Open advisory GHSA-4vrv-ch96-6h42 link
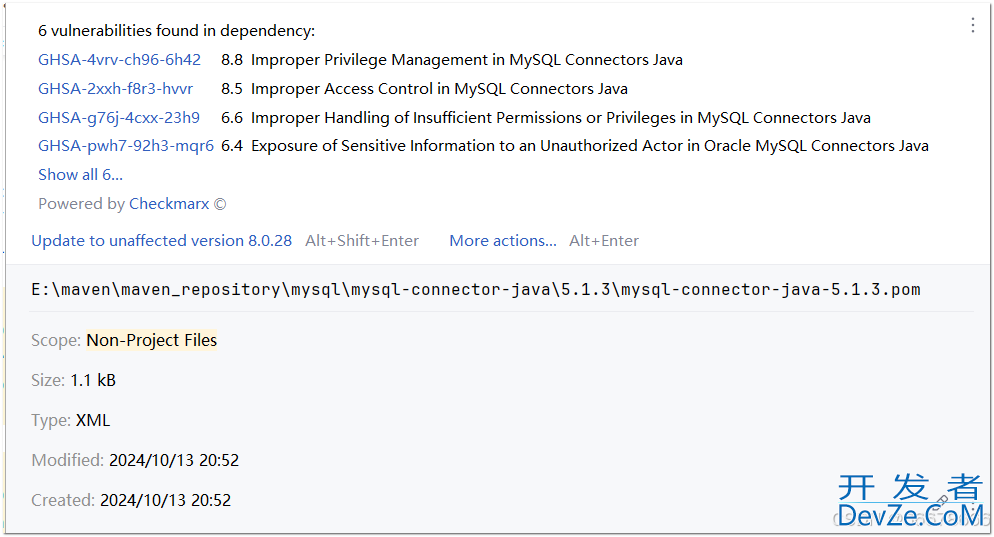Image resolution: width=994 pixels, height=537 pixels. [119, 60]
